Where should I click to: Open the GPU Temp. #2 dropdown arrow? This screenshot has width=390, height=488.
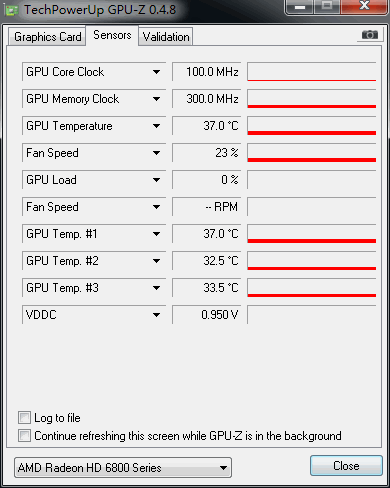[156, 261]
